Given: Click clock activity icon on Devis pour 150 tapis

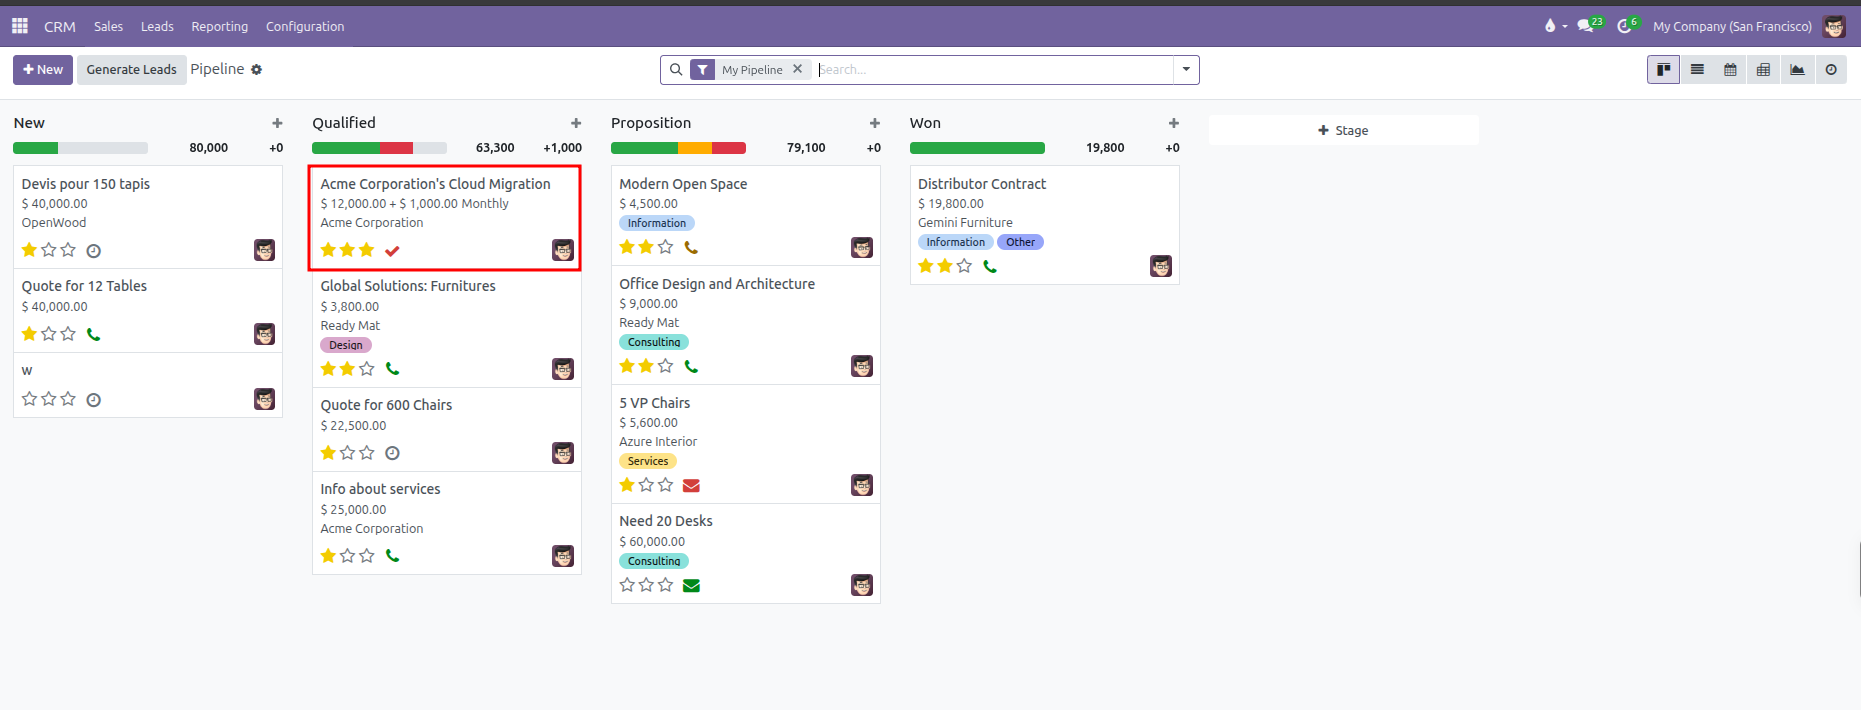Looking at the screenshot, I should click(x=94, y=251).
